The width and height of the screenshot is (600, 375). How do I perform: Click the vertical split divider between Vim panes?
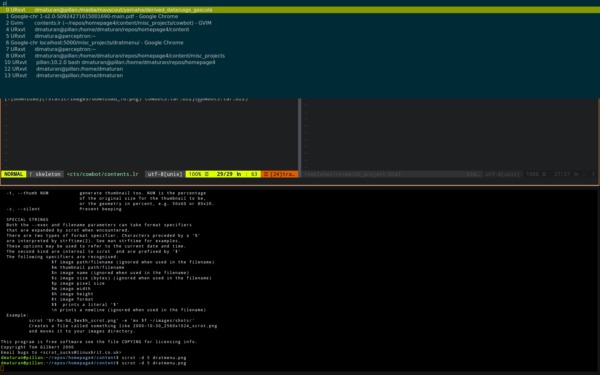(x=300, y=138)
